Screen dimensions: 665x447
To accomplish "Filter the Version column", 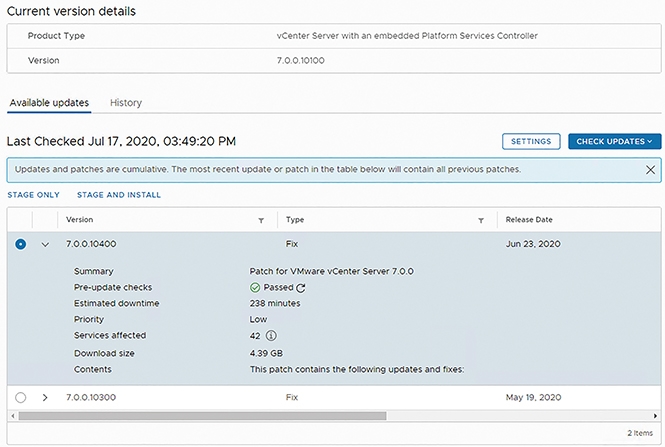I will click(x=261, y=220).
